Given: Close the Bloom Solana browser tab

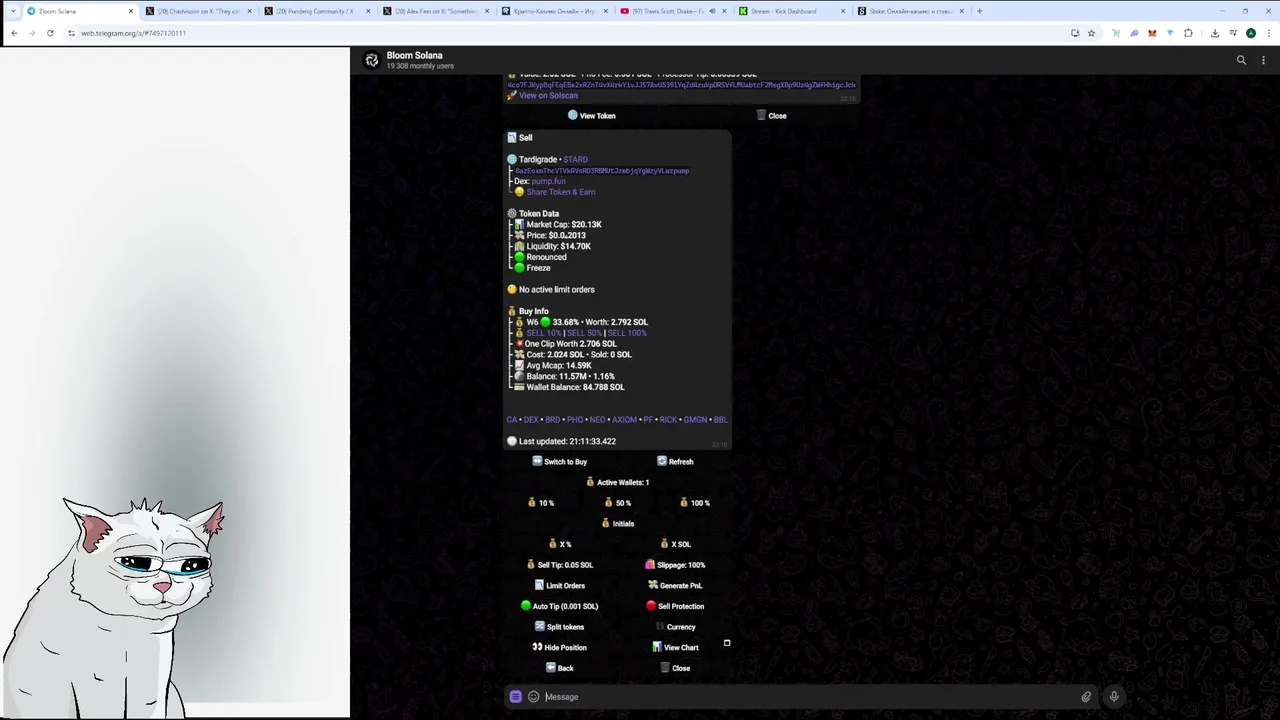Looking at the screenshot, I should (130, 11).
